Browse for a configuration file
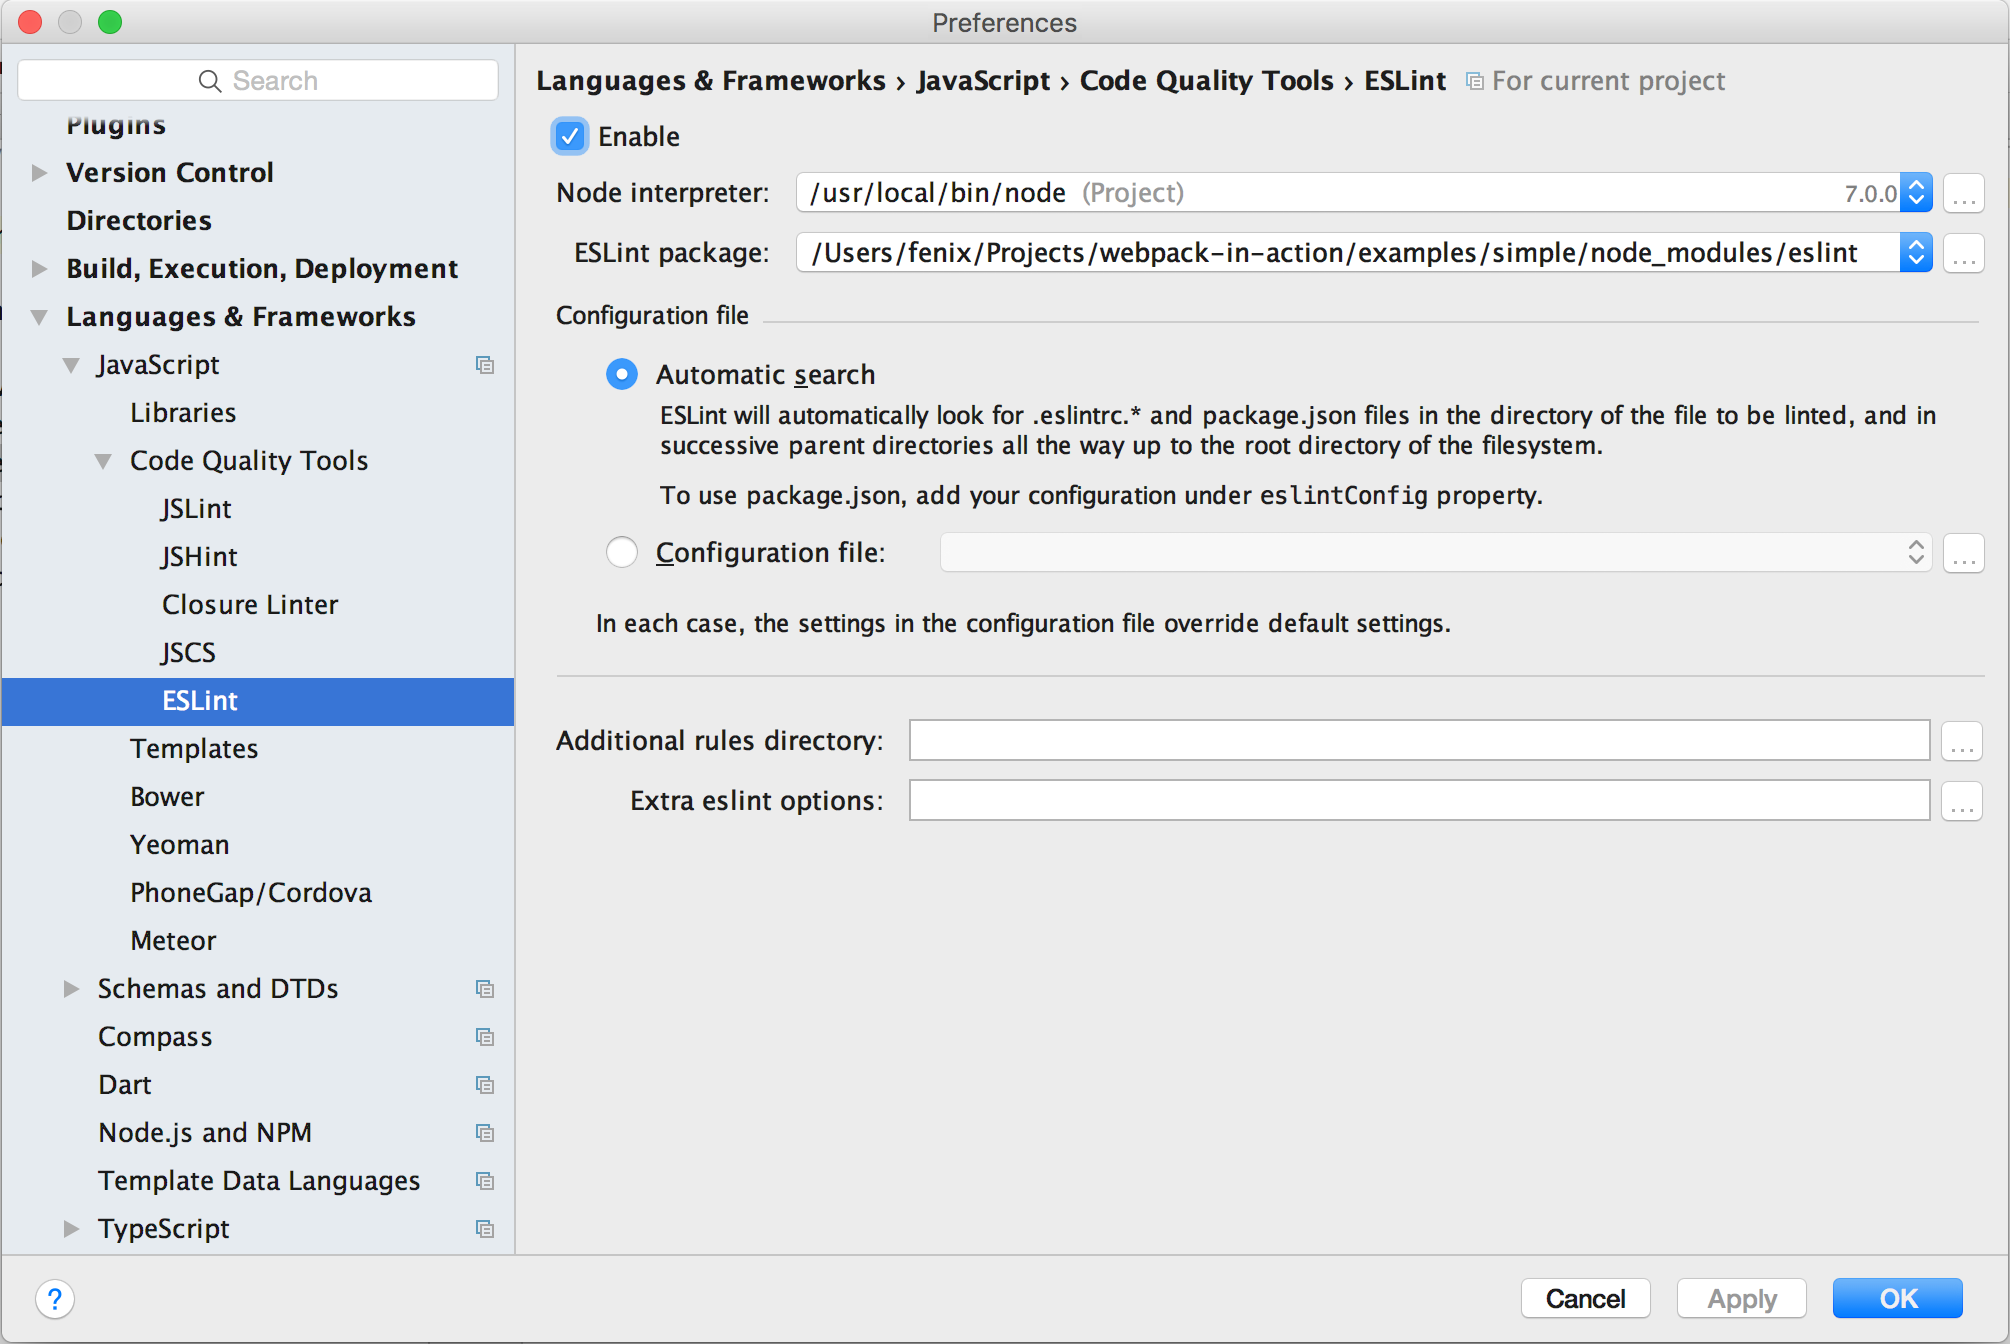The height and width of the screenshot is (1344, 2010). point(1963,552)
